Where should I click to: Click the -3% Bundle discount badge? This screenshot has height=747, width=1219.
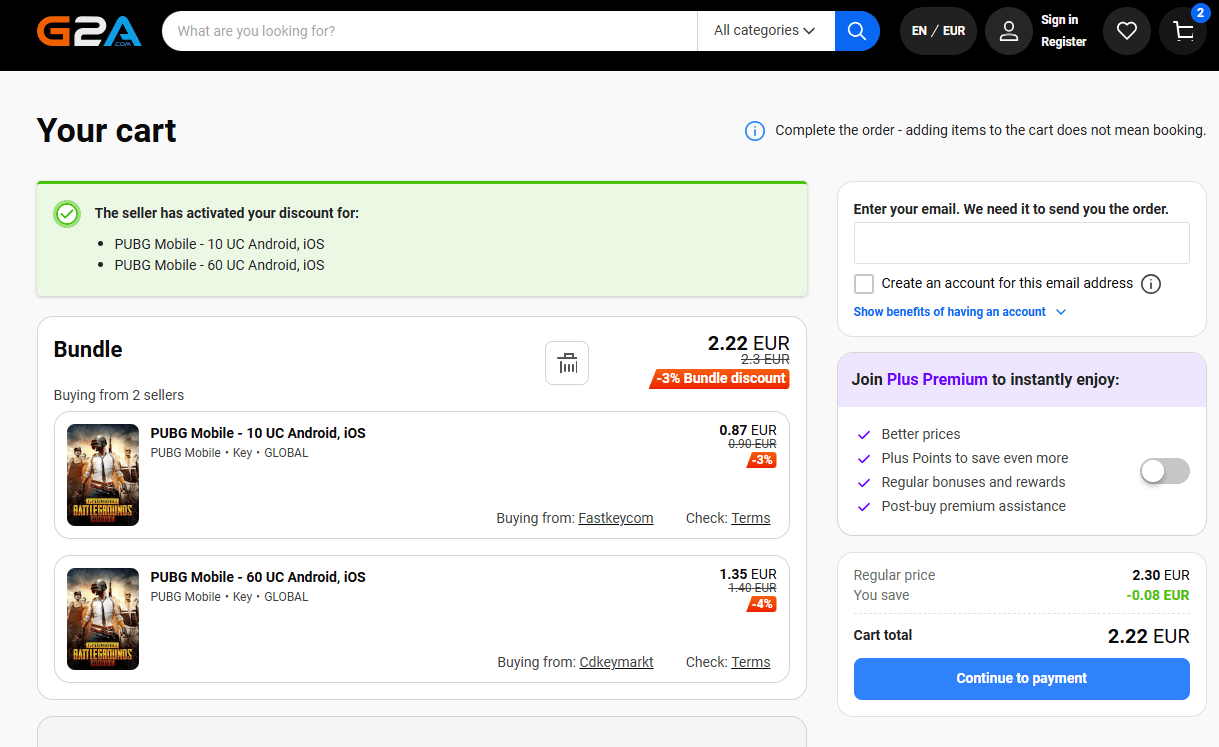[x=720, y=379]
